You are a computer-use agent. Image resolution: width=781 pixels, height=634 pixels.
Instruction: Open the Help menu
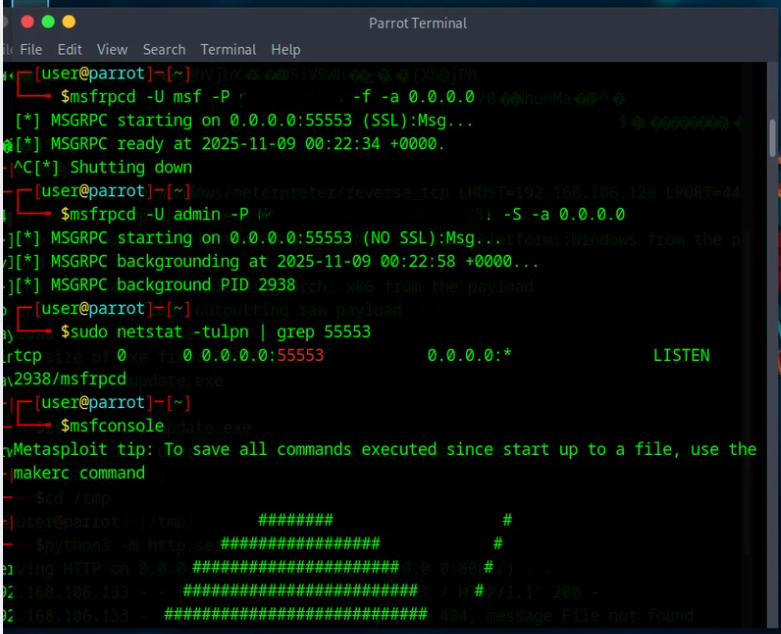(285, 50)
